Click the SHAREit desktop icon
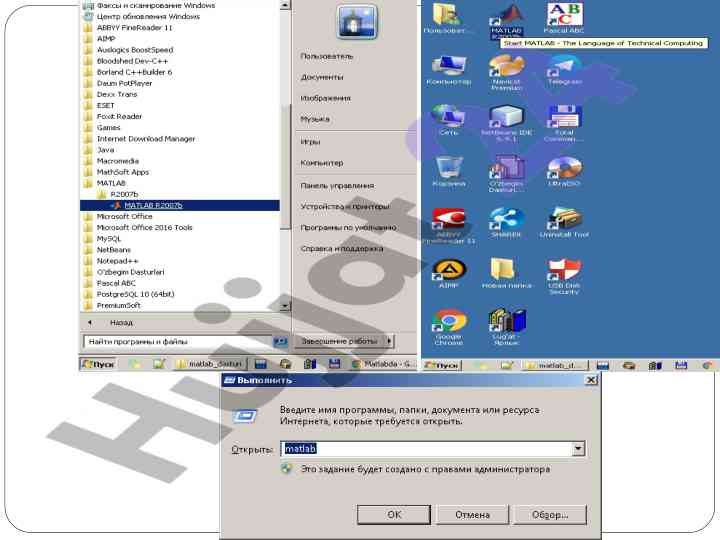720x540 pixels. 506,221
